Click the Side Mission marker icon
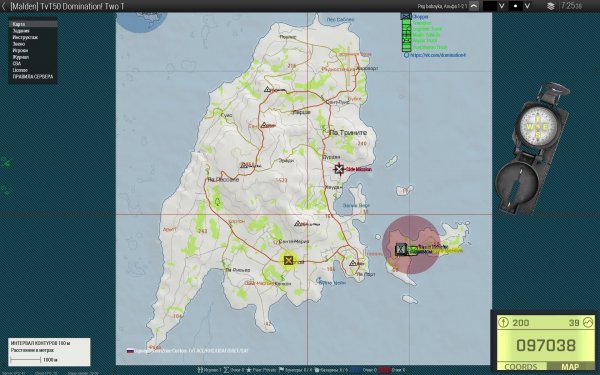600x375 pixels. click(339, 169)
